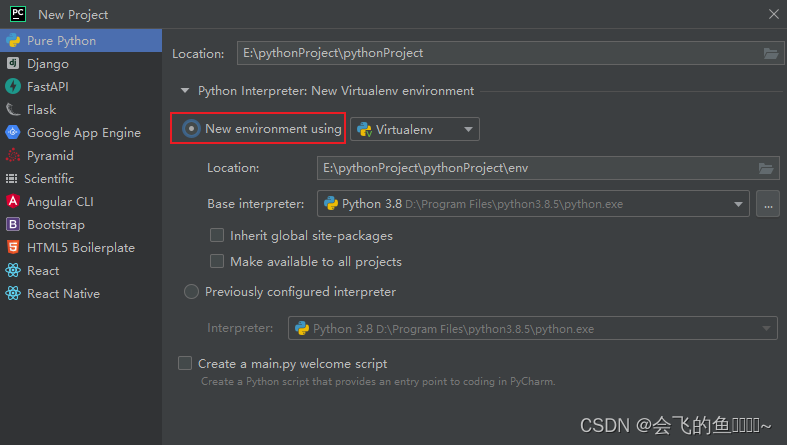The width and height of the screenshot is (787, 445).
Task: Select FastAPI project type
Action: click(81, 86)
